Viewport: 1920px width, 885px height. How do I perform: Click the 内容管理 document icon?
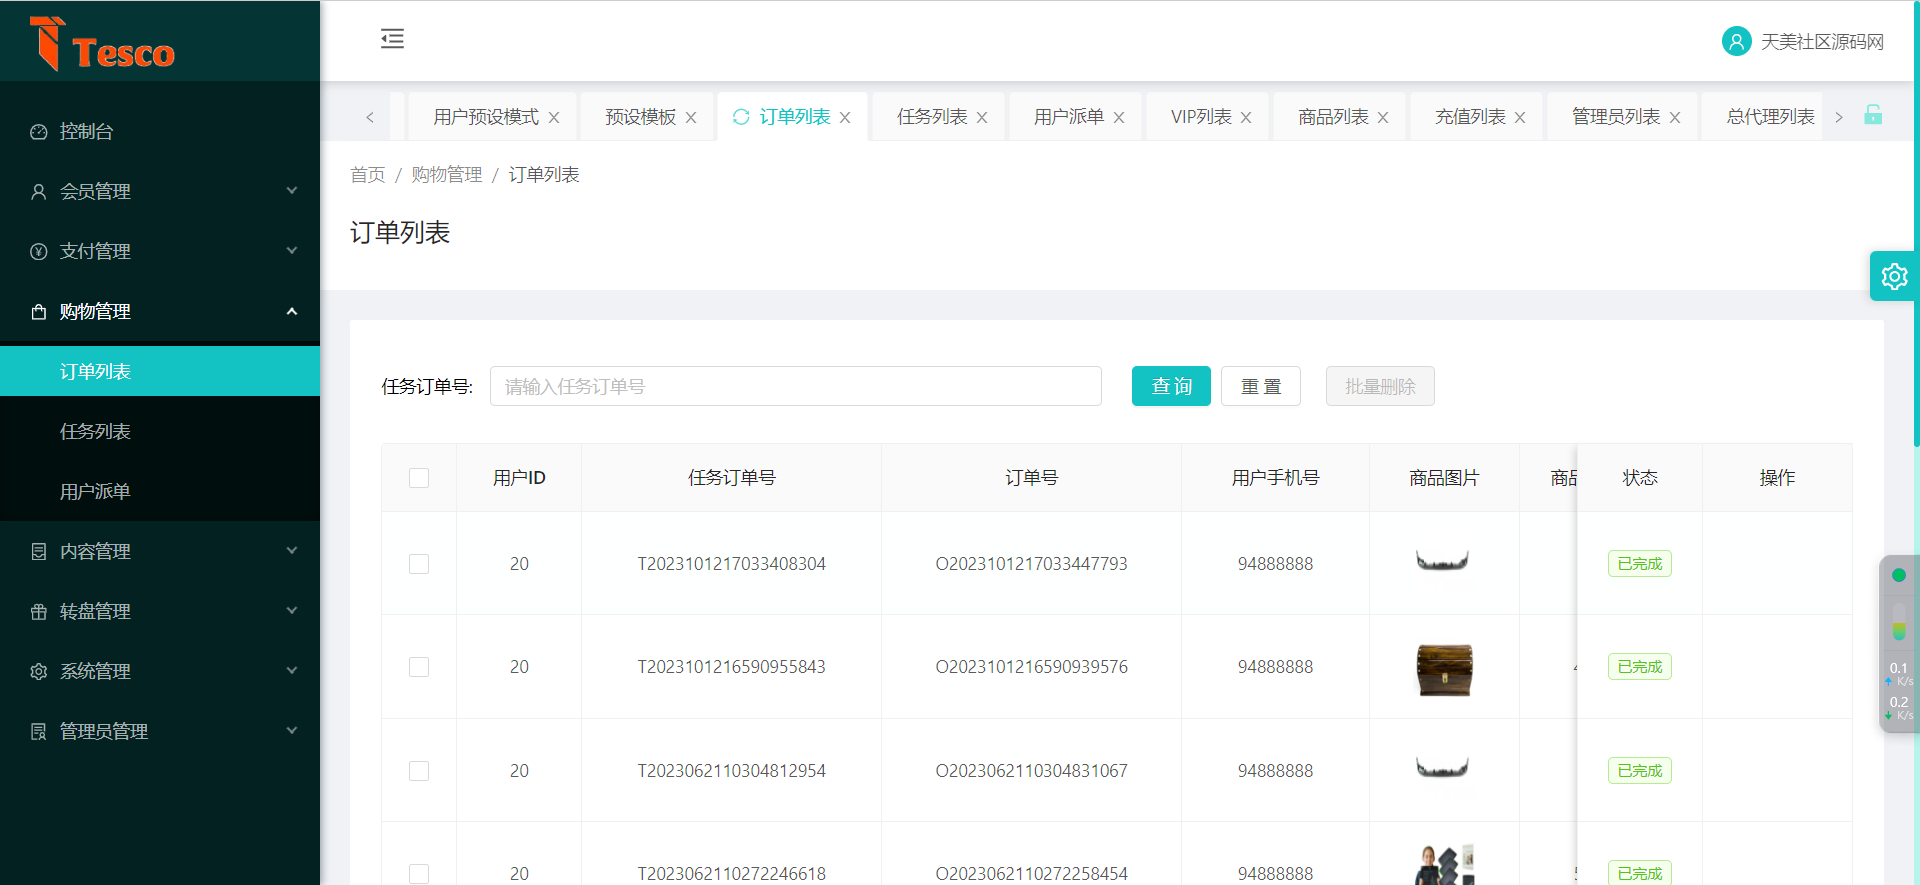coord(39,552)
